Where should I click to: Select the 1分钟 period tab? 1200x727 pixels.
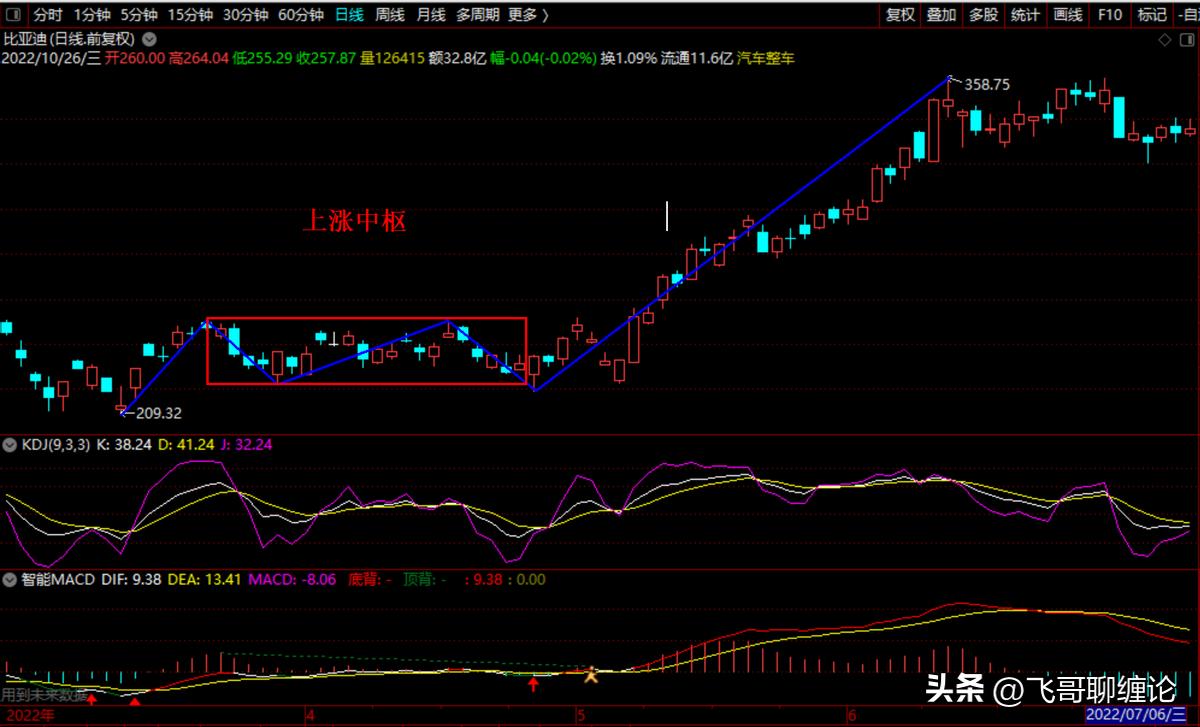[x=91, y=15]
